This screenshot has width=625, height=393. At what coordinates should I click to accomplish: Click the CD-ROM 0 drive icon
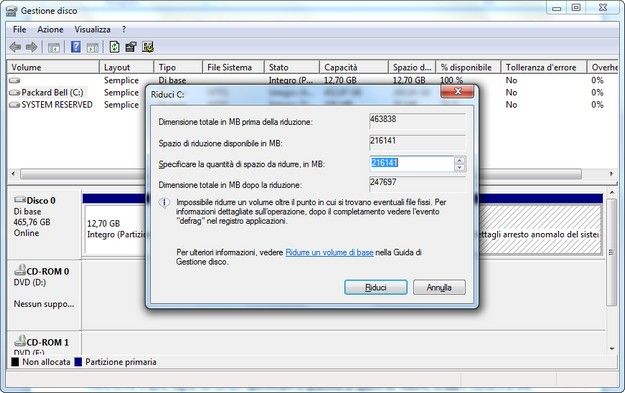coord(20,270)
